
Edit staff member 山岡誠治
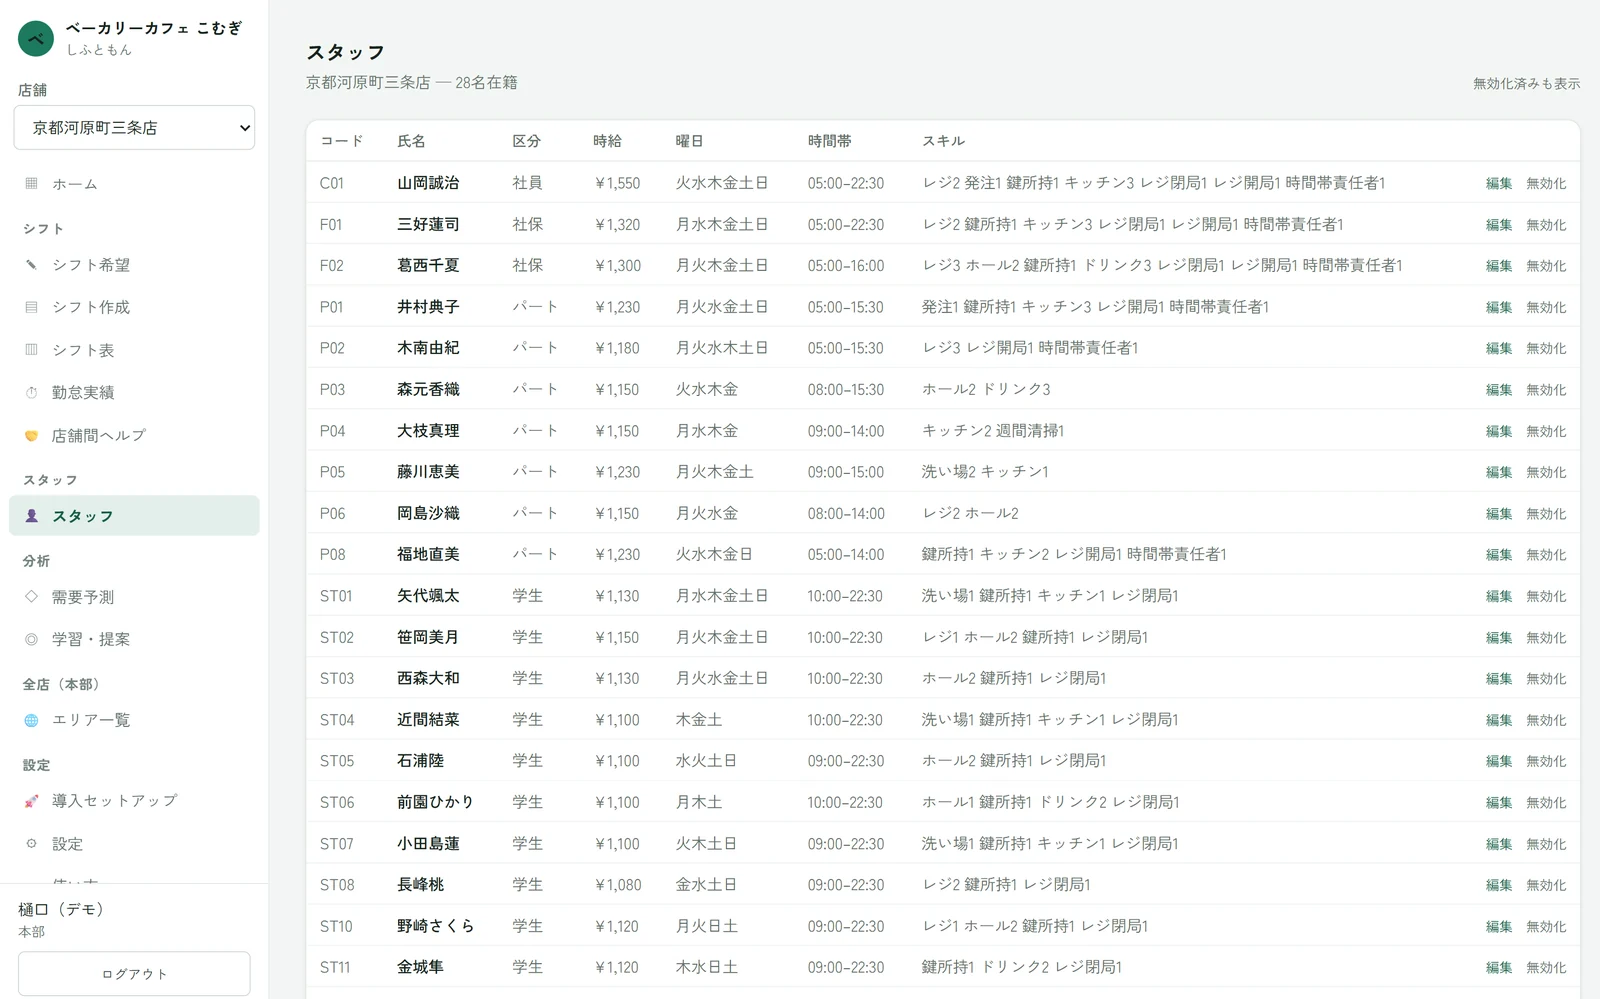(1498, 184)
